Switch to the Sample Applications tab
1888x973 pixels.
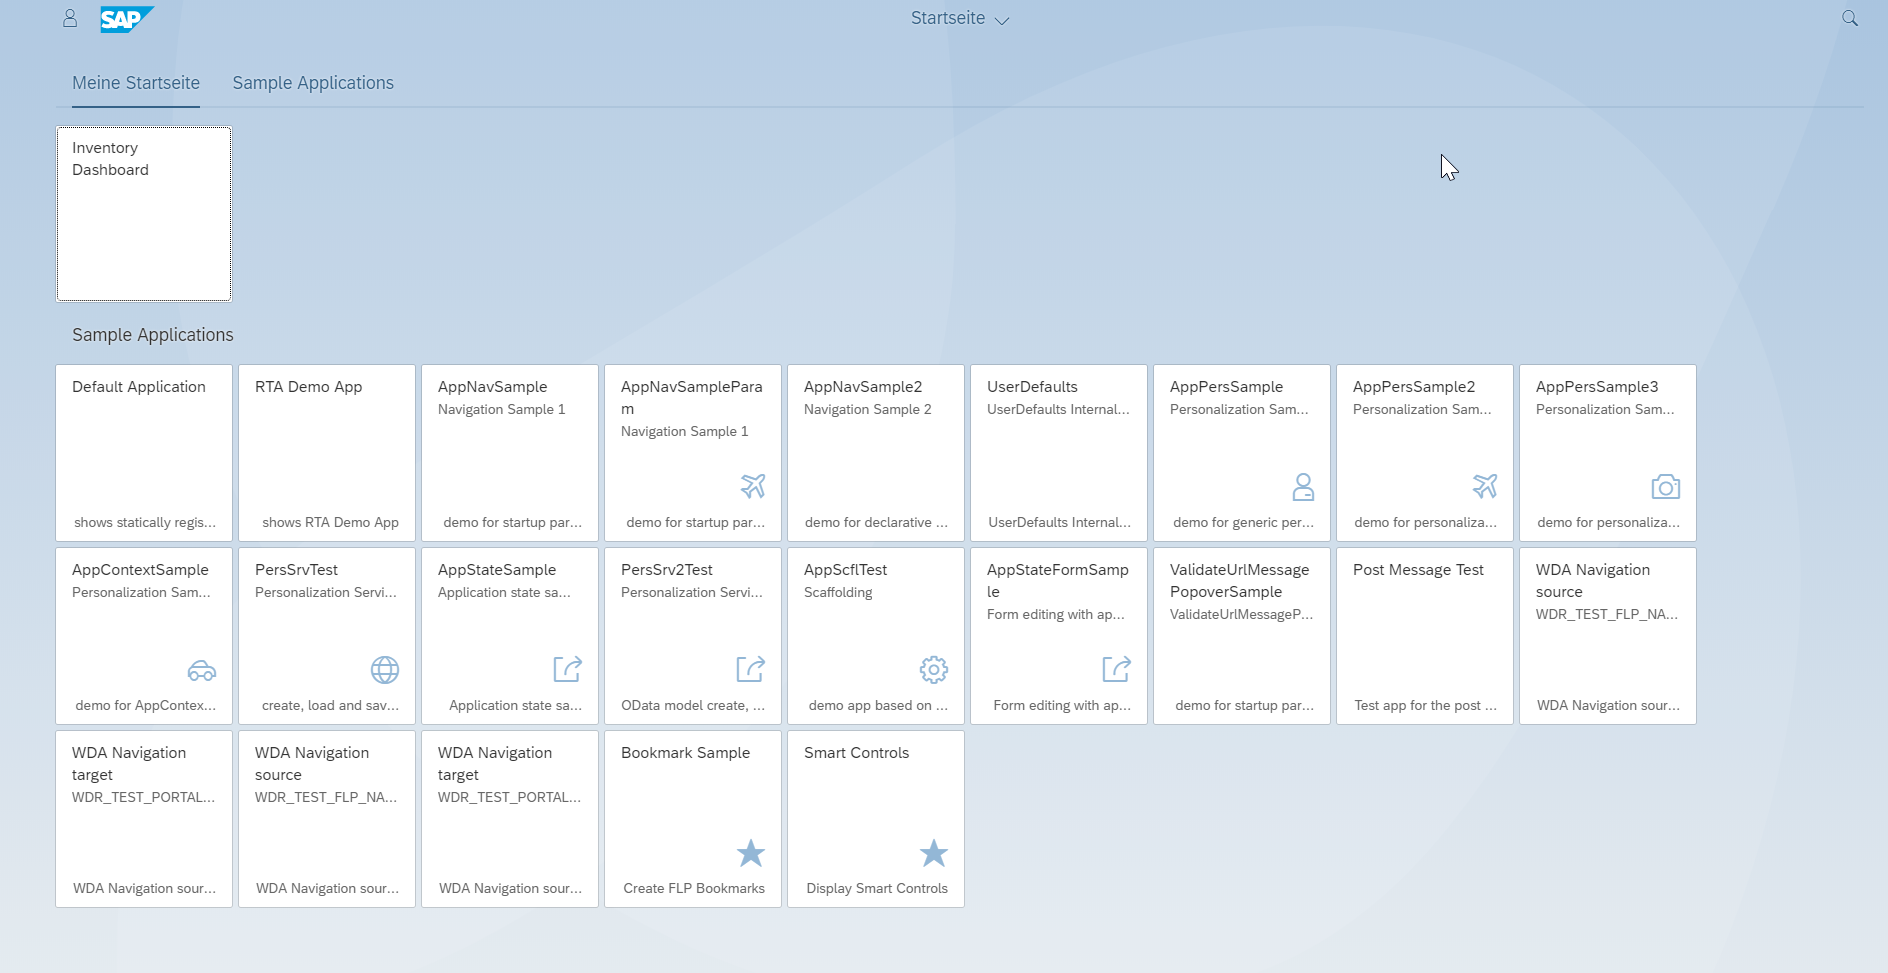point(313,83)
